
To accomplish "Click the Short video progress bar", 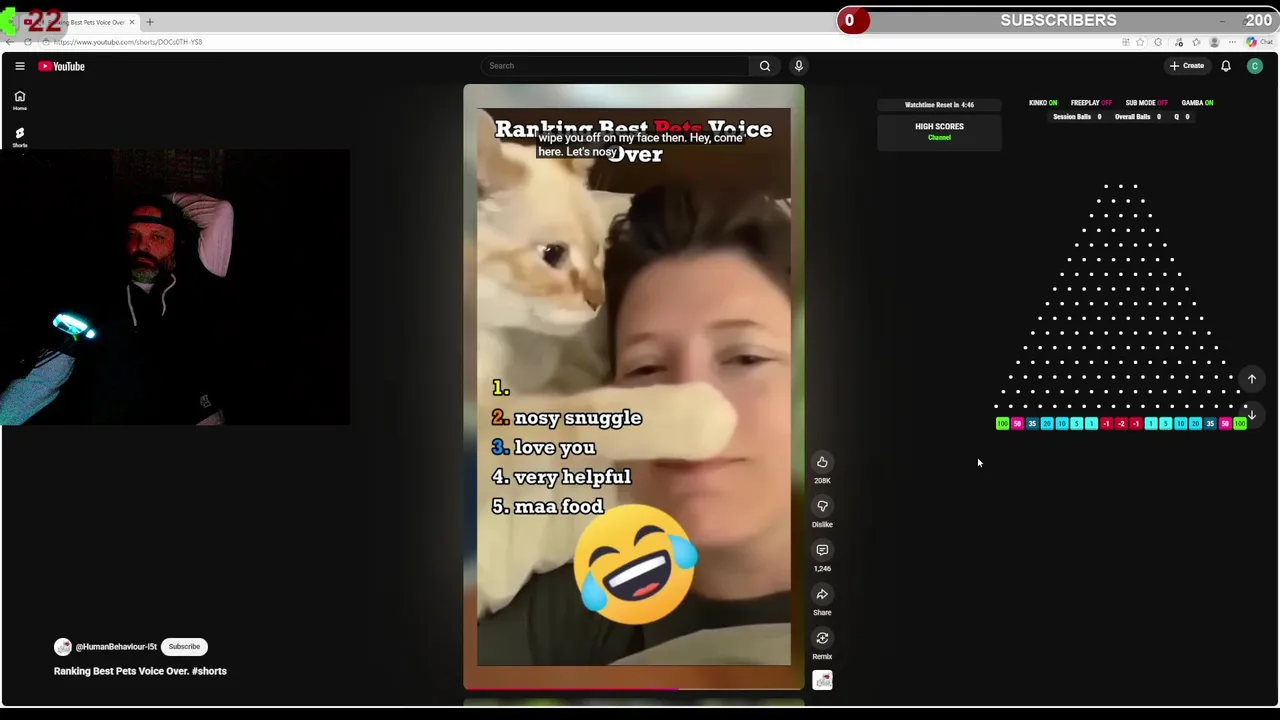I will (x=633, y=688).
